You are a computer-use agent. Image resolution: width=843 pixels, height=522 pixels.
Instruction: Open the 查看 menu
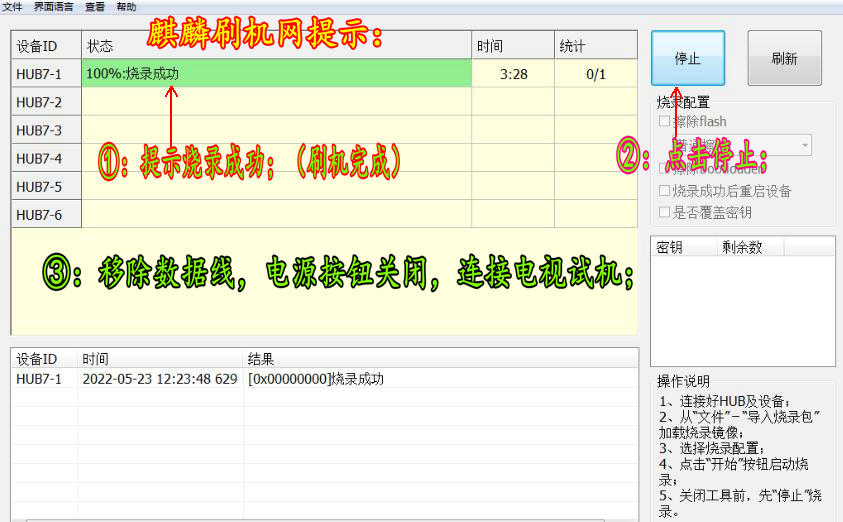pos(95,7)
